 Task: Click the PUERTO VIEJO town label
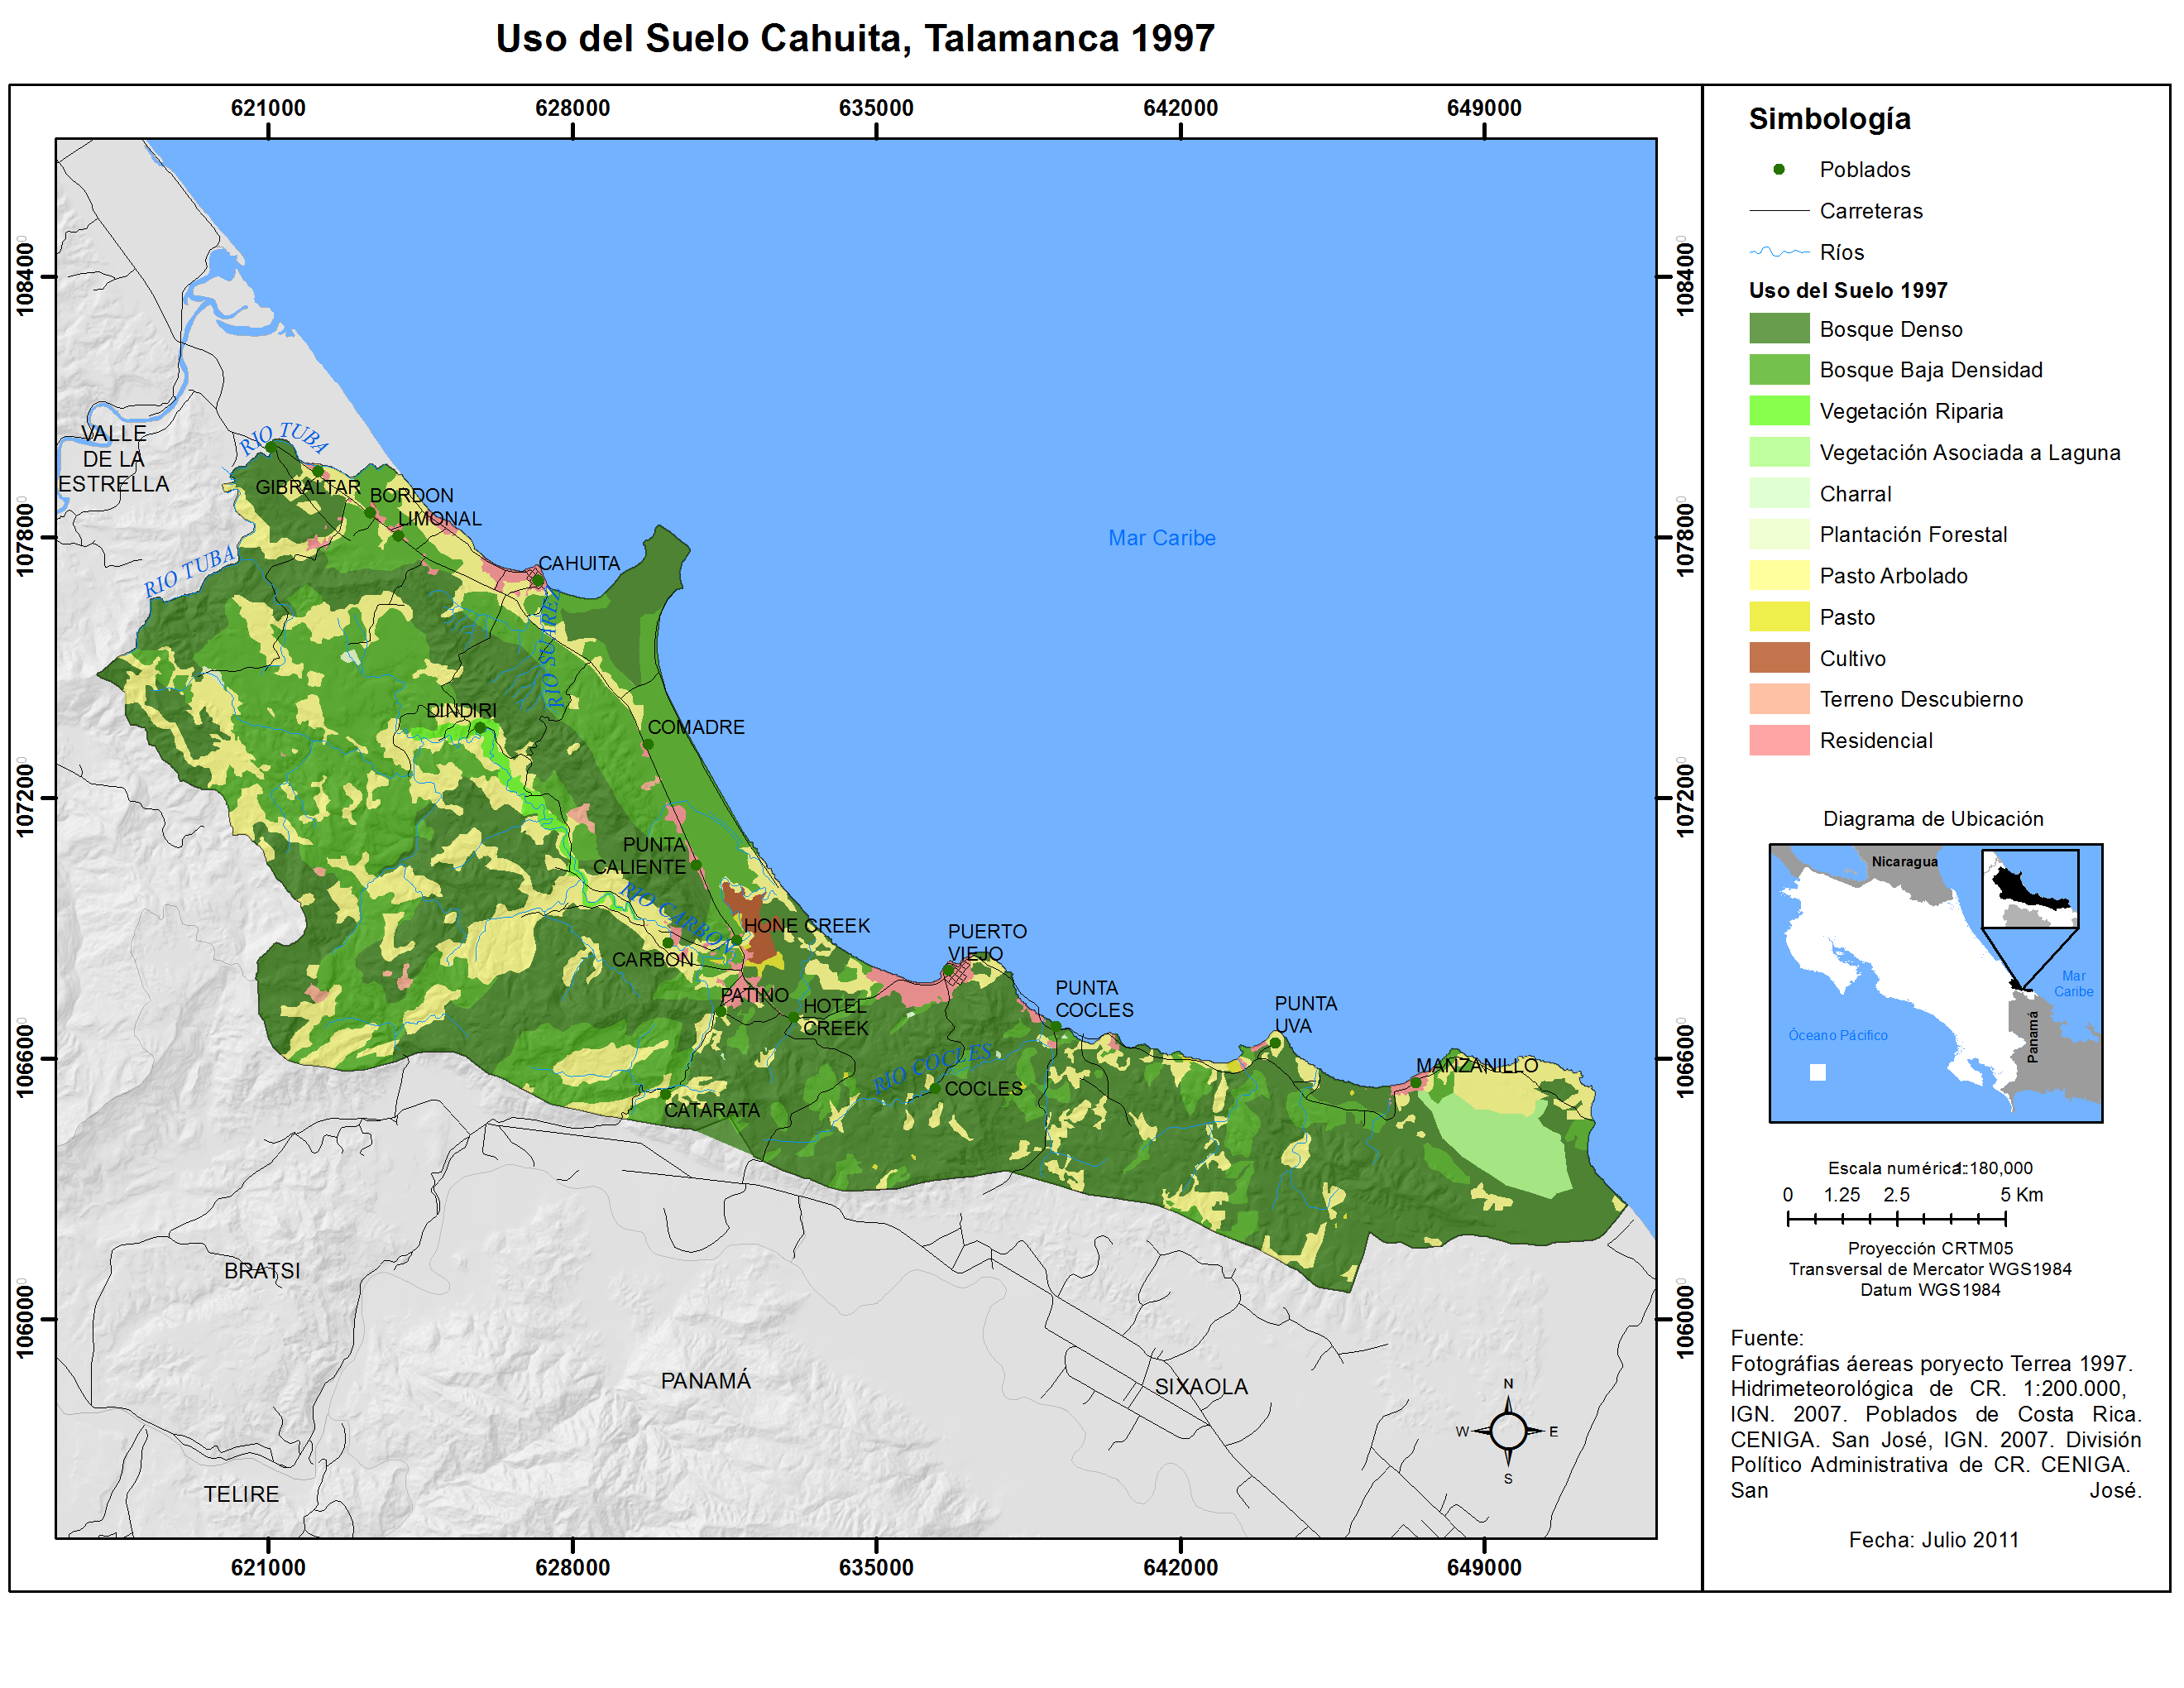pyautogui.click(x=987, y=942)
